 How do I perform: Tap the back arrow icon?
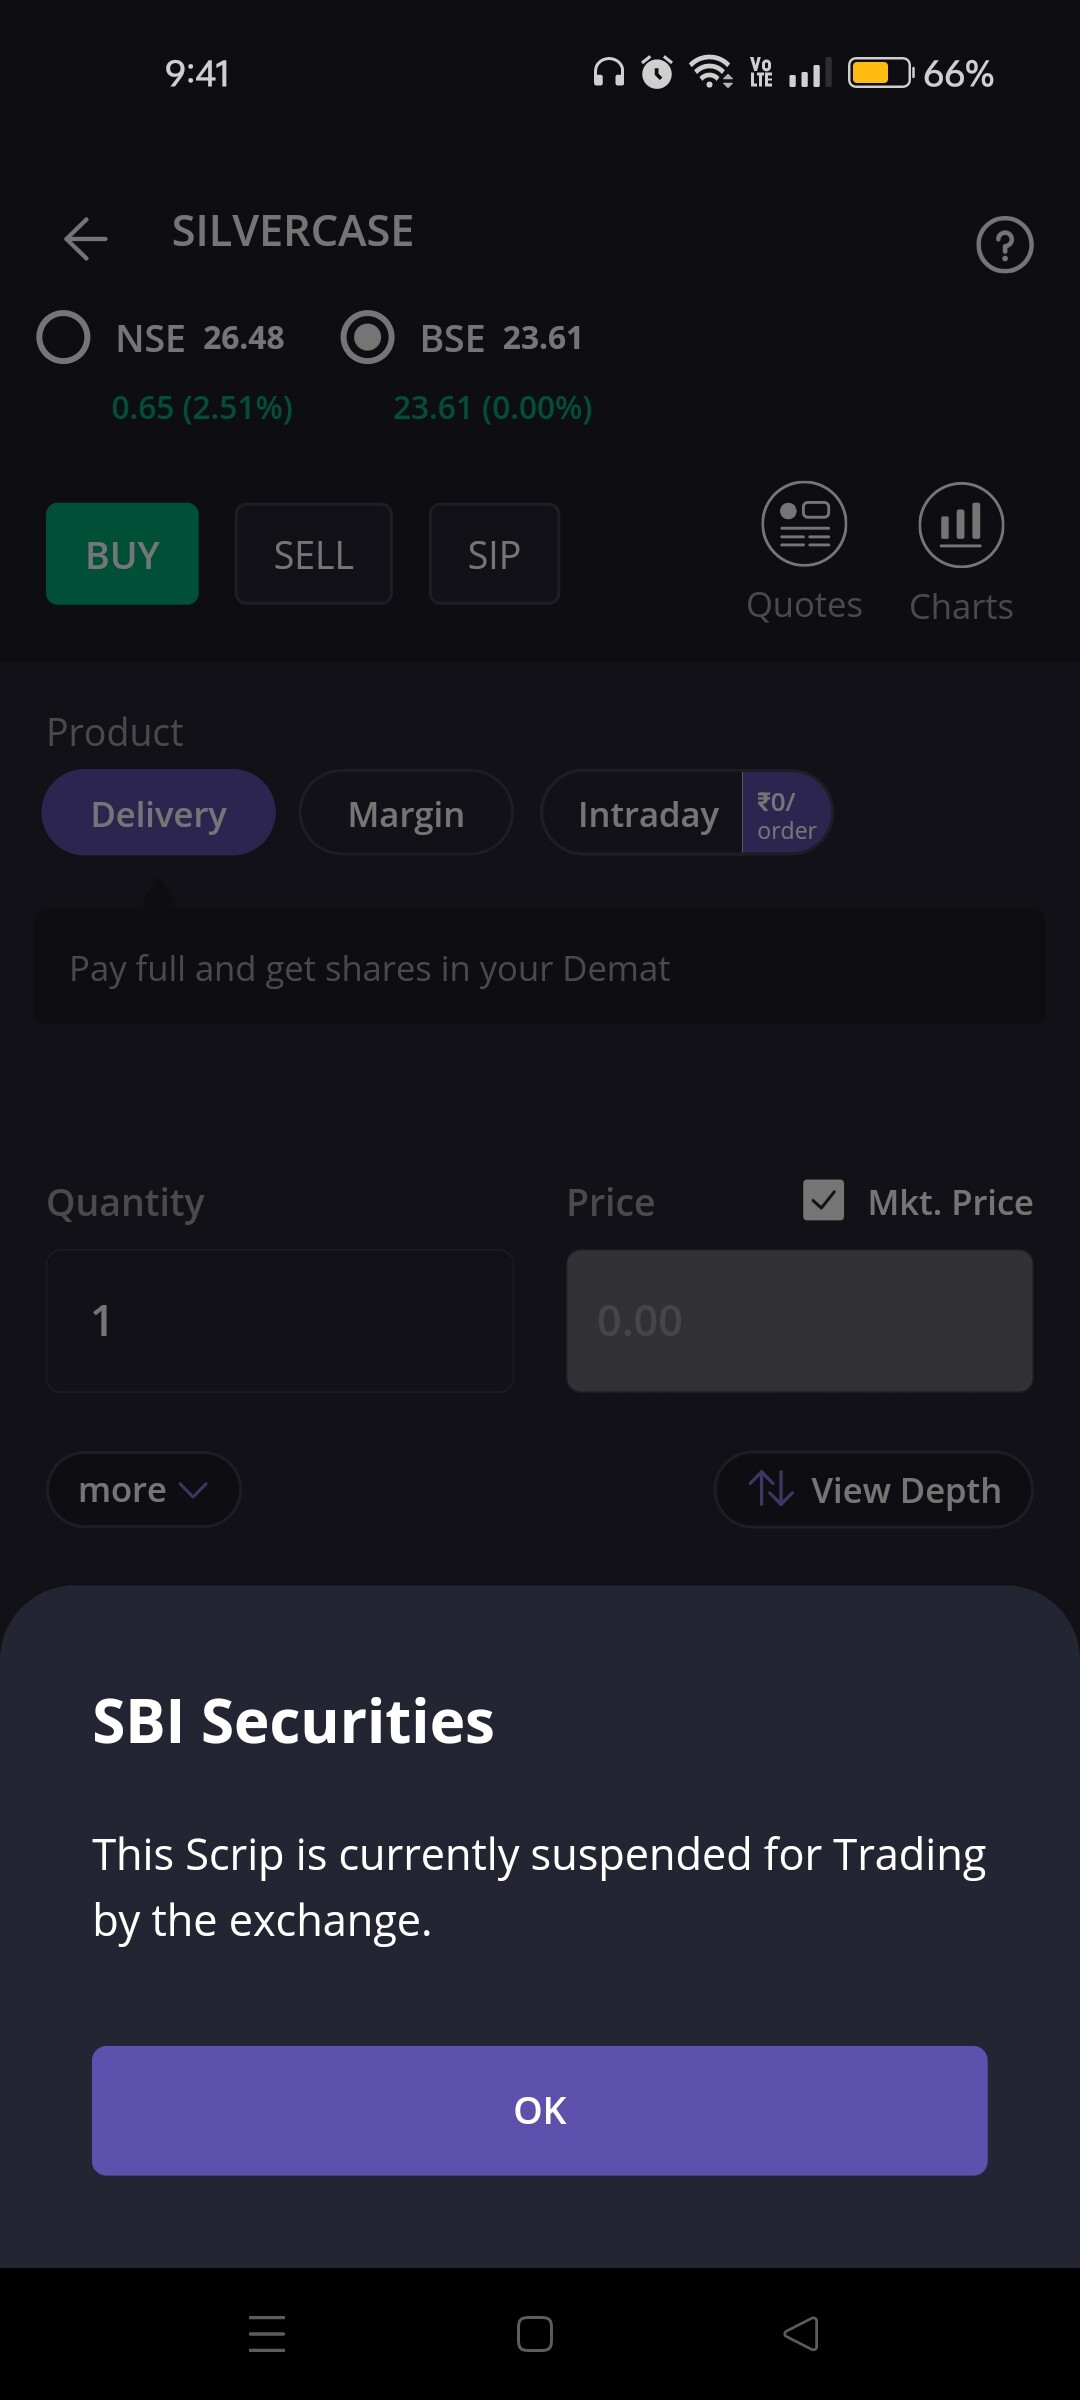click(x=85, y=238)
